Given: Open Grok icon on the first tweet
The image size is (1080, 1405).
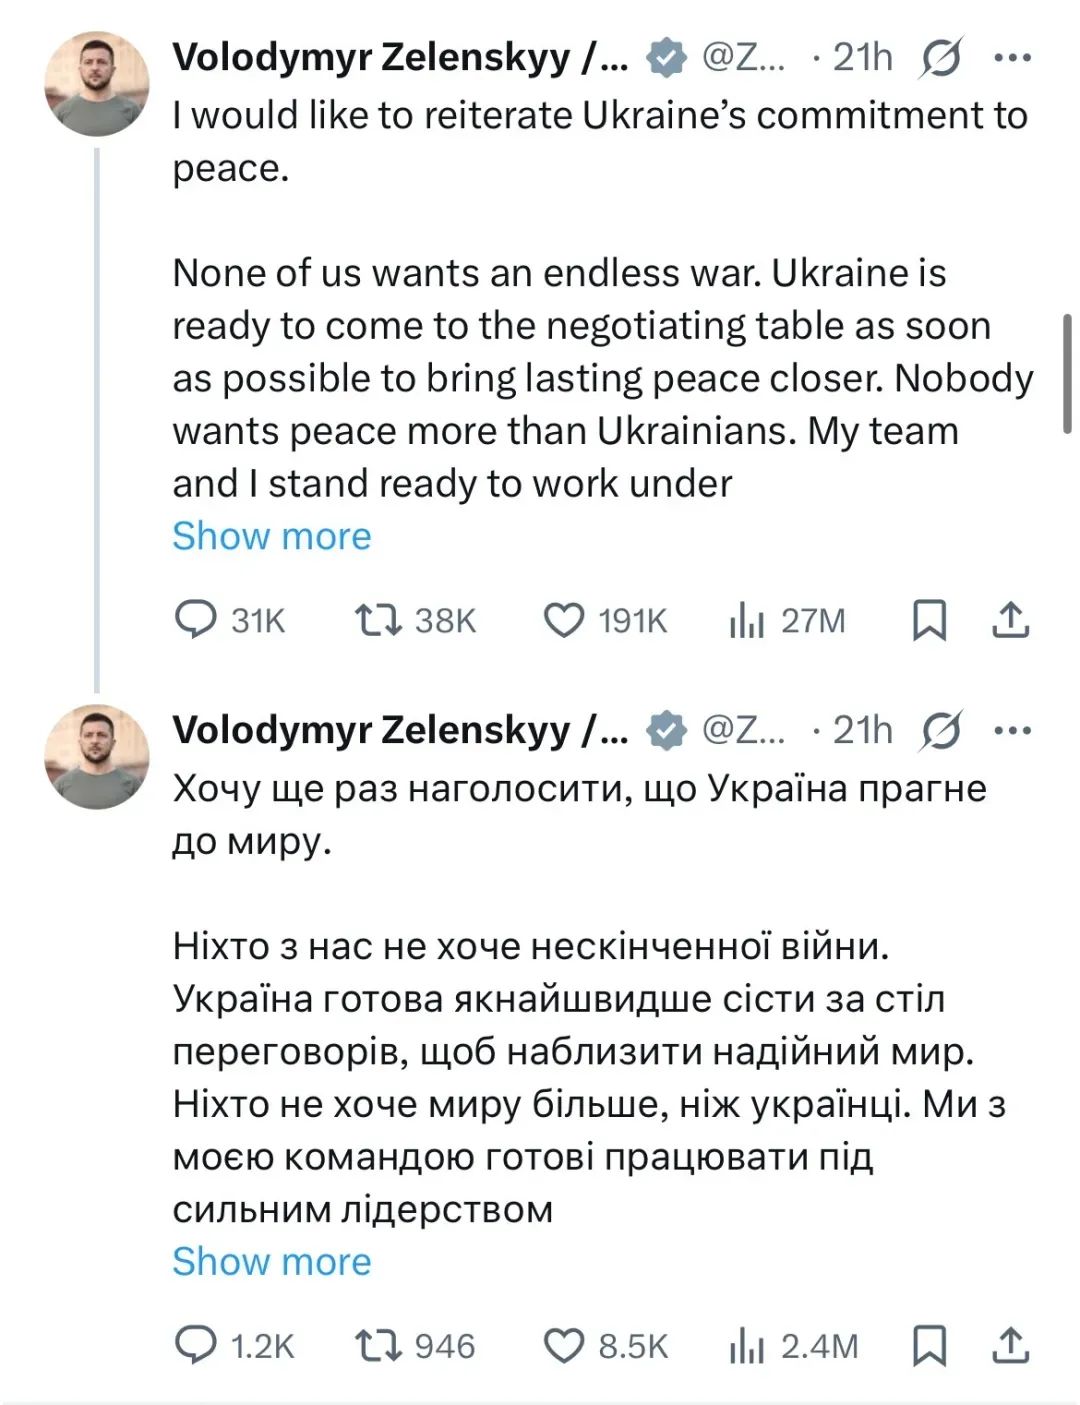Looking at the screenshot, I should (941, 58).
